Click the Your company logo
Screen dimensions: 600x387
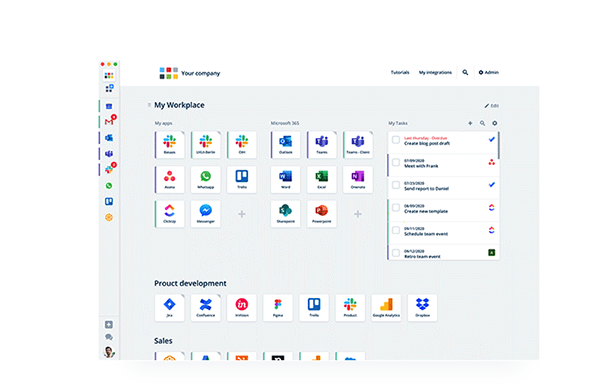[x=189, y=73]
